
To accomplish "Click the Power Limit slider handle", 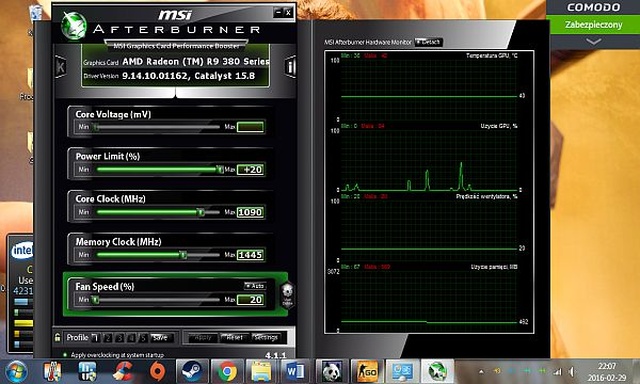I will pyautogui.click(x=220, y=169).
